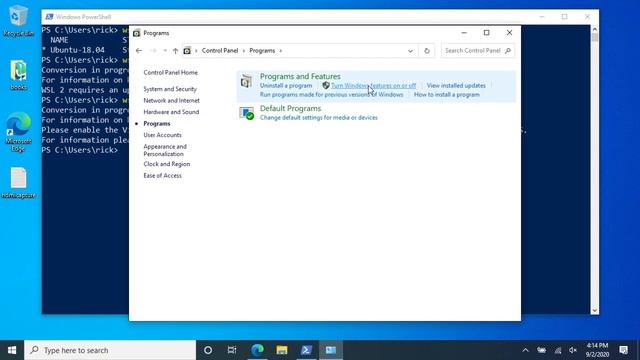Refresh the Control Panel address bar
The height and width of the screenshot is (360, 640).
(x=427, y=51)
